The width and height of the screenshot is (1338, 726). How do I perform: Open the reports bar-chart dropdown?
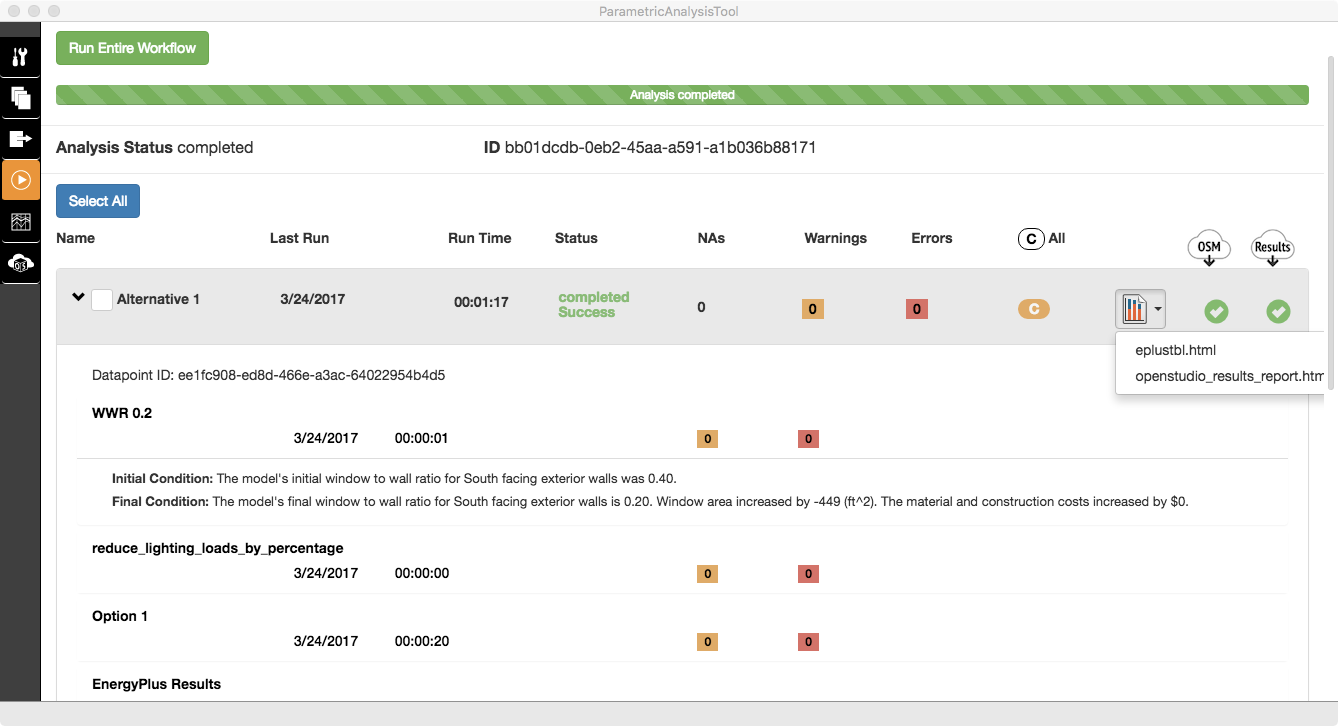1140,310
